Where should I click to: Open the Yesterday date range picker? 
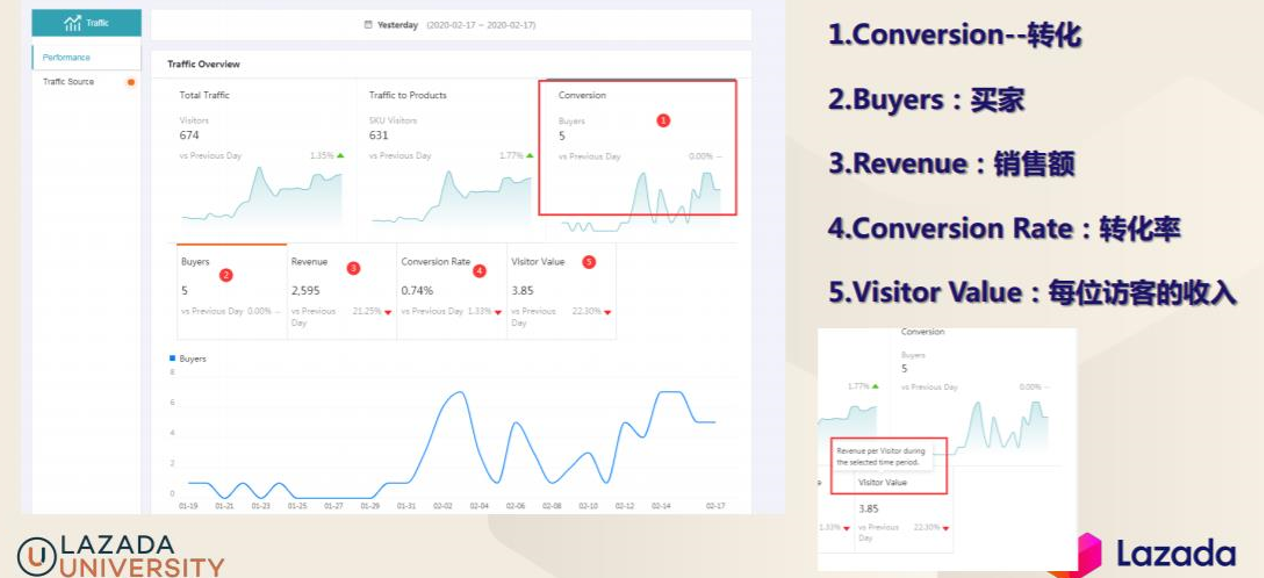pyautogui.click(x=450, y=25)
